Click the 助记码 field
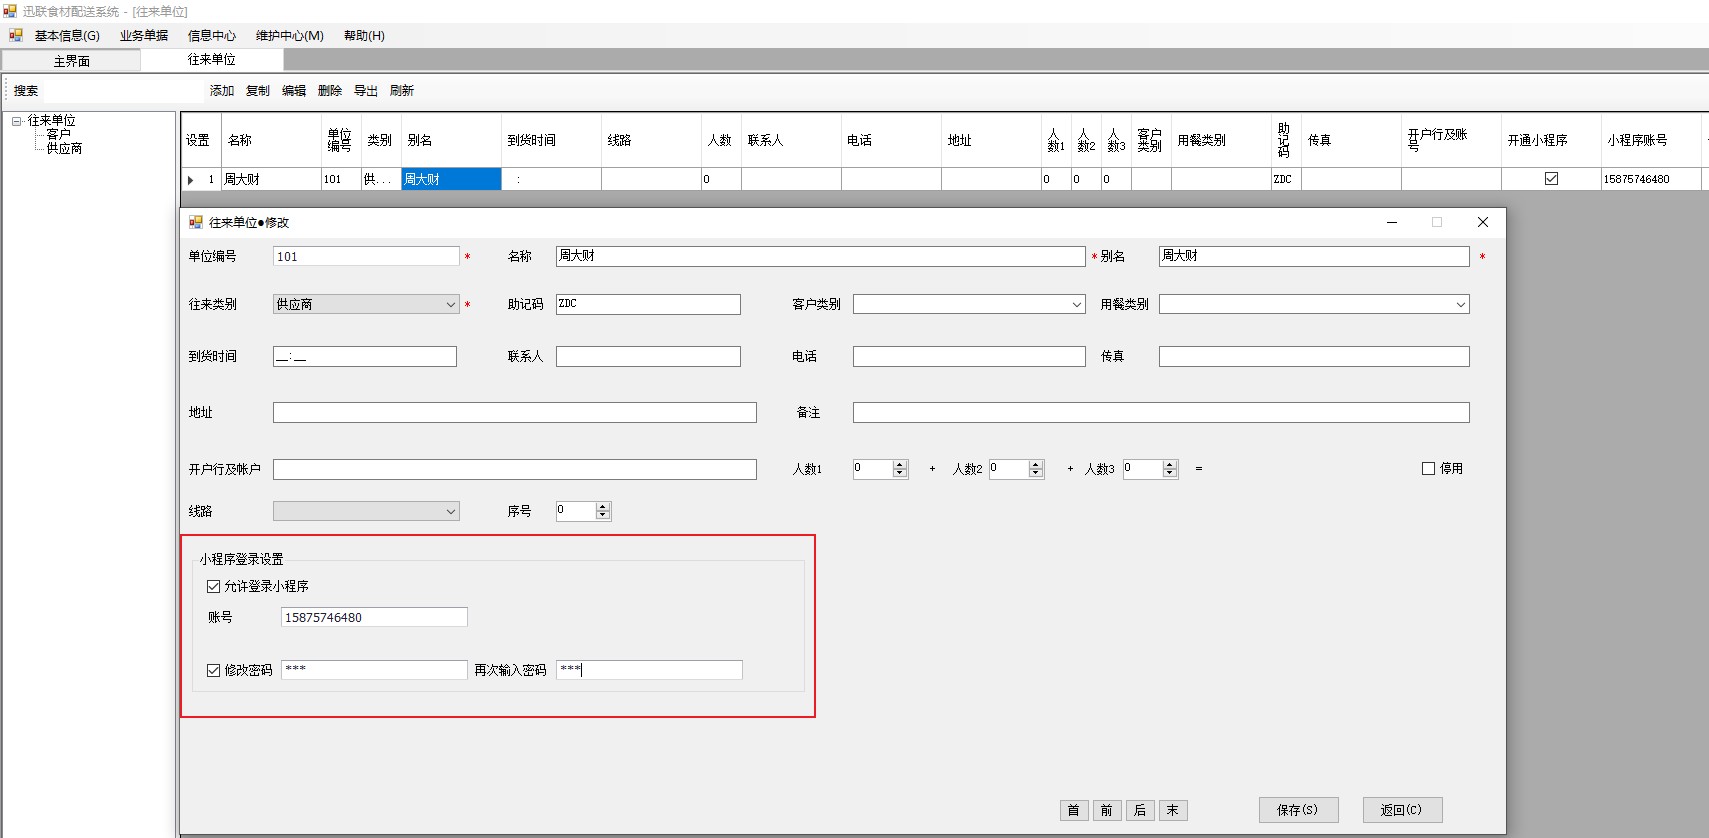1709x838 pixels. click(648, 304)
